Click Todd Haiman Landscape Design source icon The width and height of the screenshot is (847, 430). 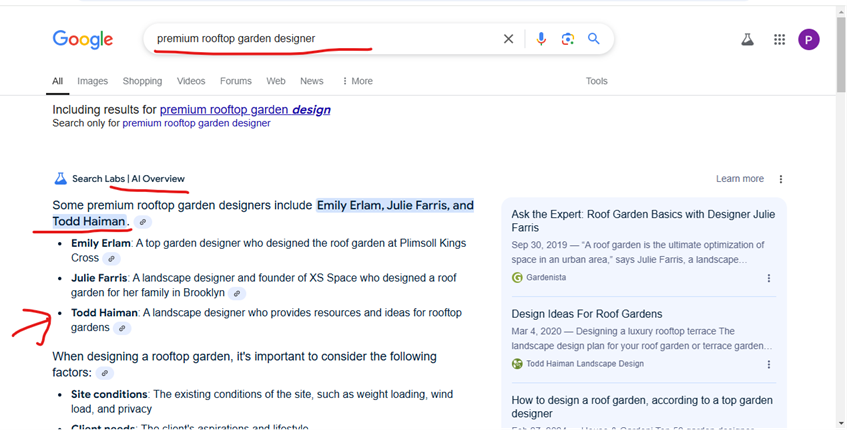(517, 364)
